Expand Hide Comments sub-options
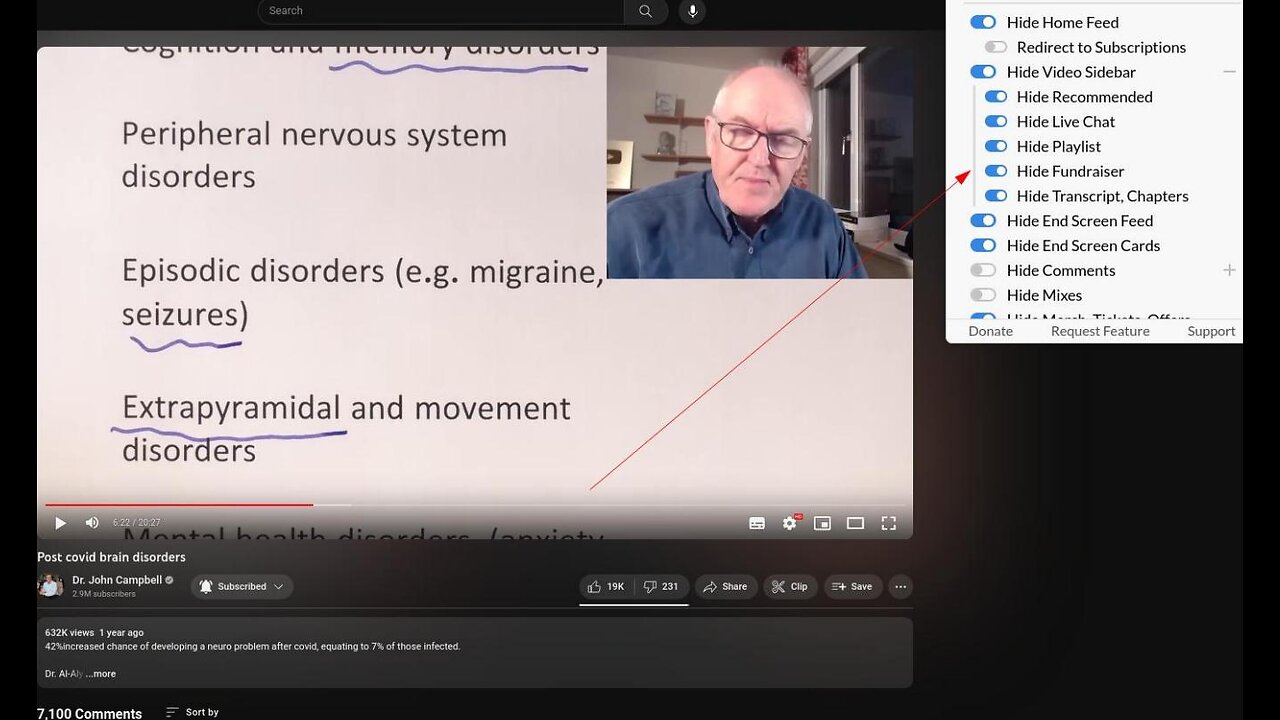Image resolution: width=1280 pixels, height=720 pixels. (1229, 270)
